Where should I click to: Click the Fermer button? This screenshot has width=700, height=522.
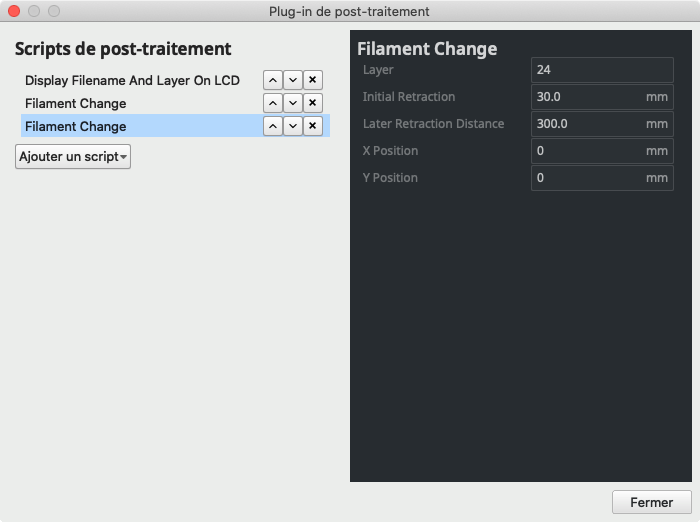coord(651,502)
